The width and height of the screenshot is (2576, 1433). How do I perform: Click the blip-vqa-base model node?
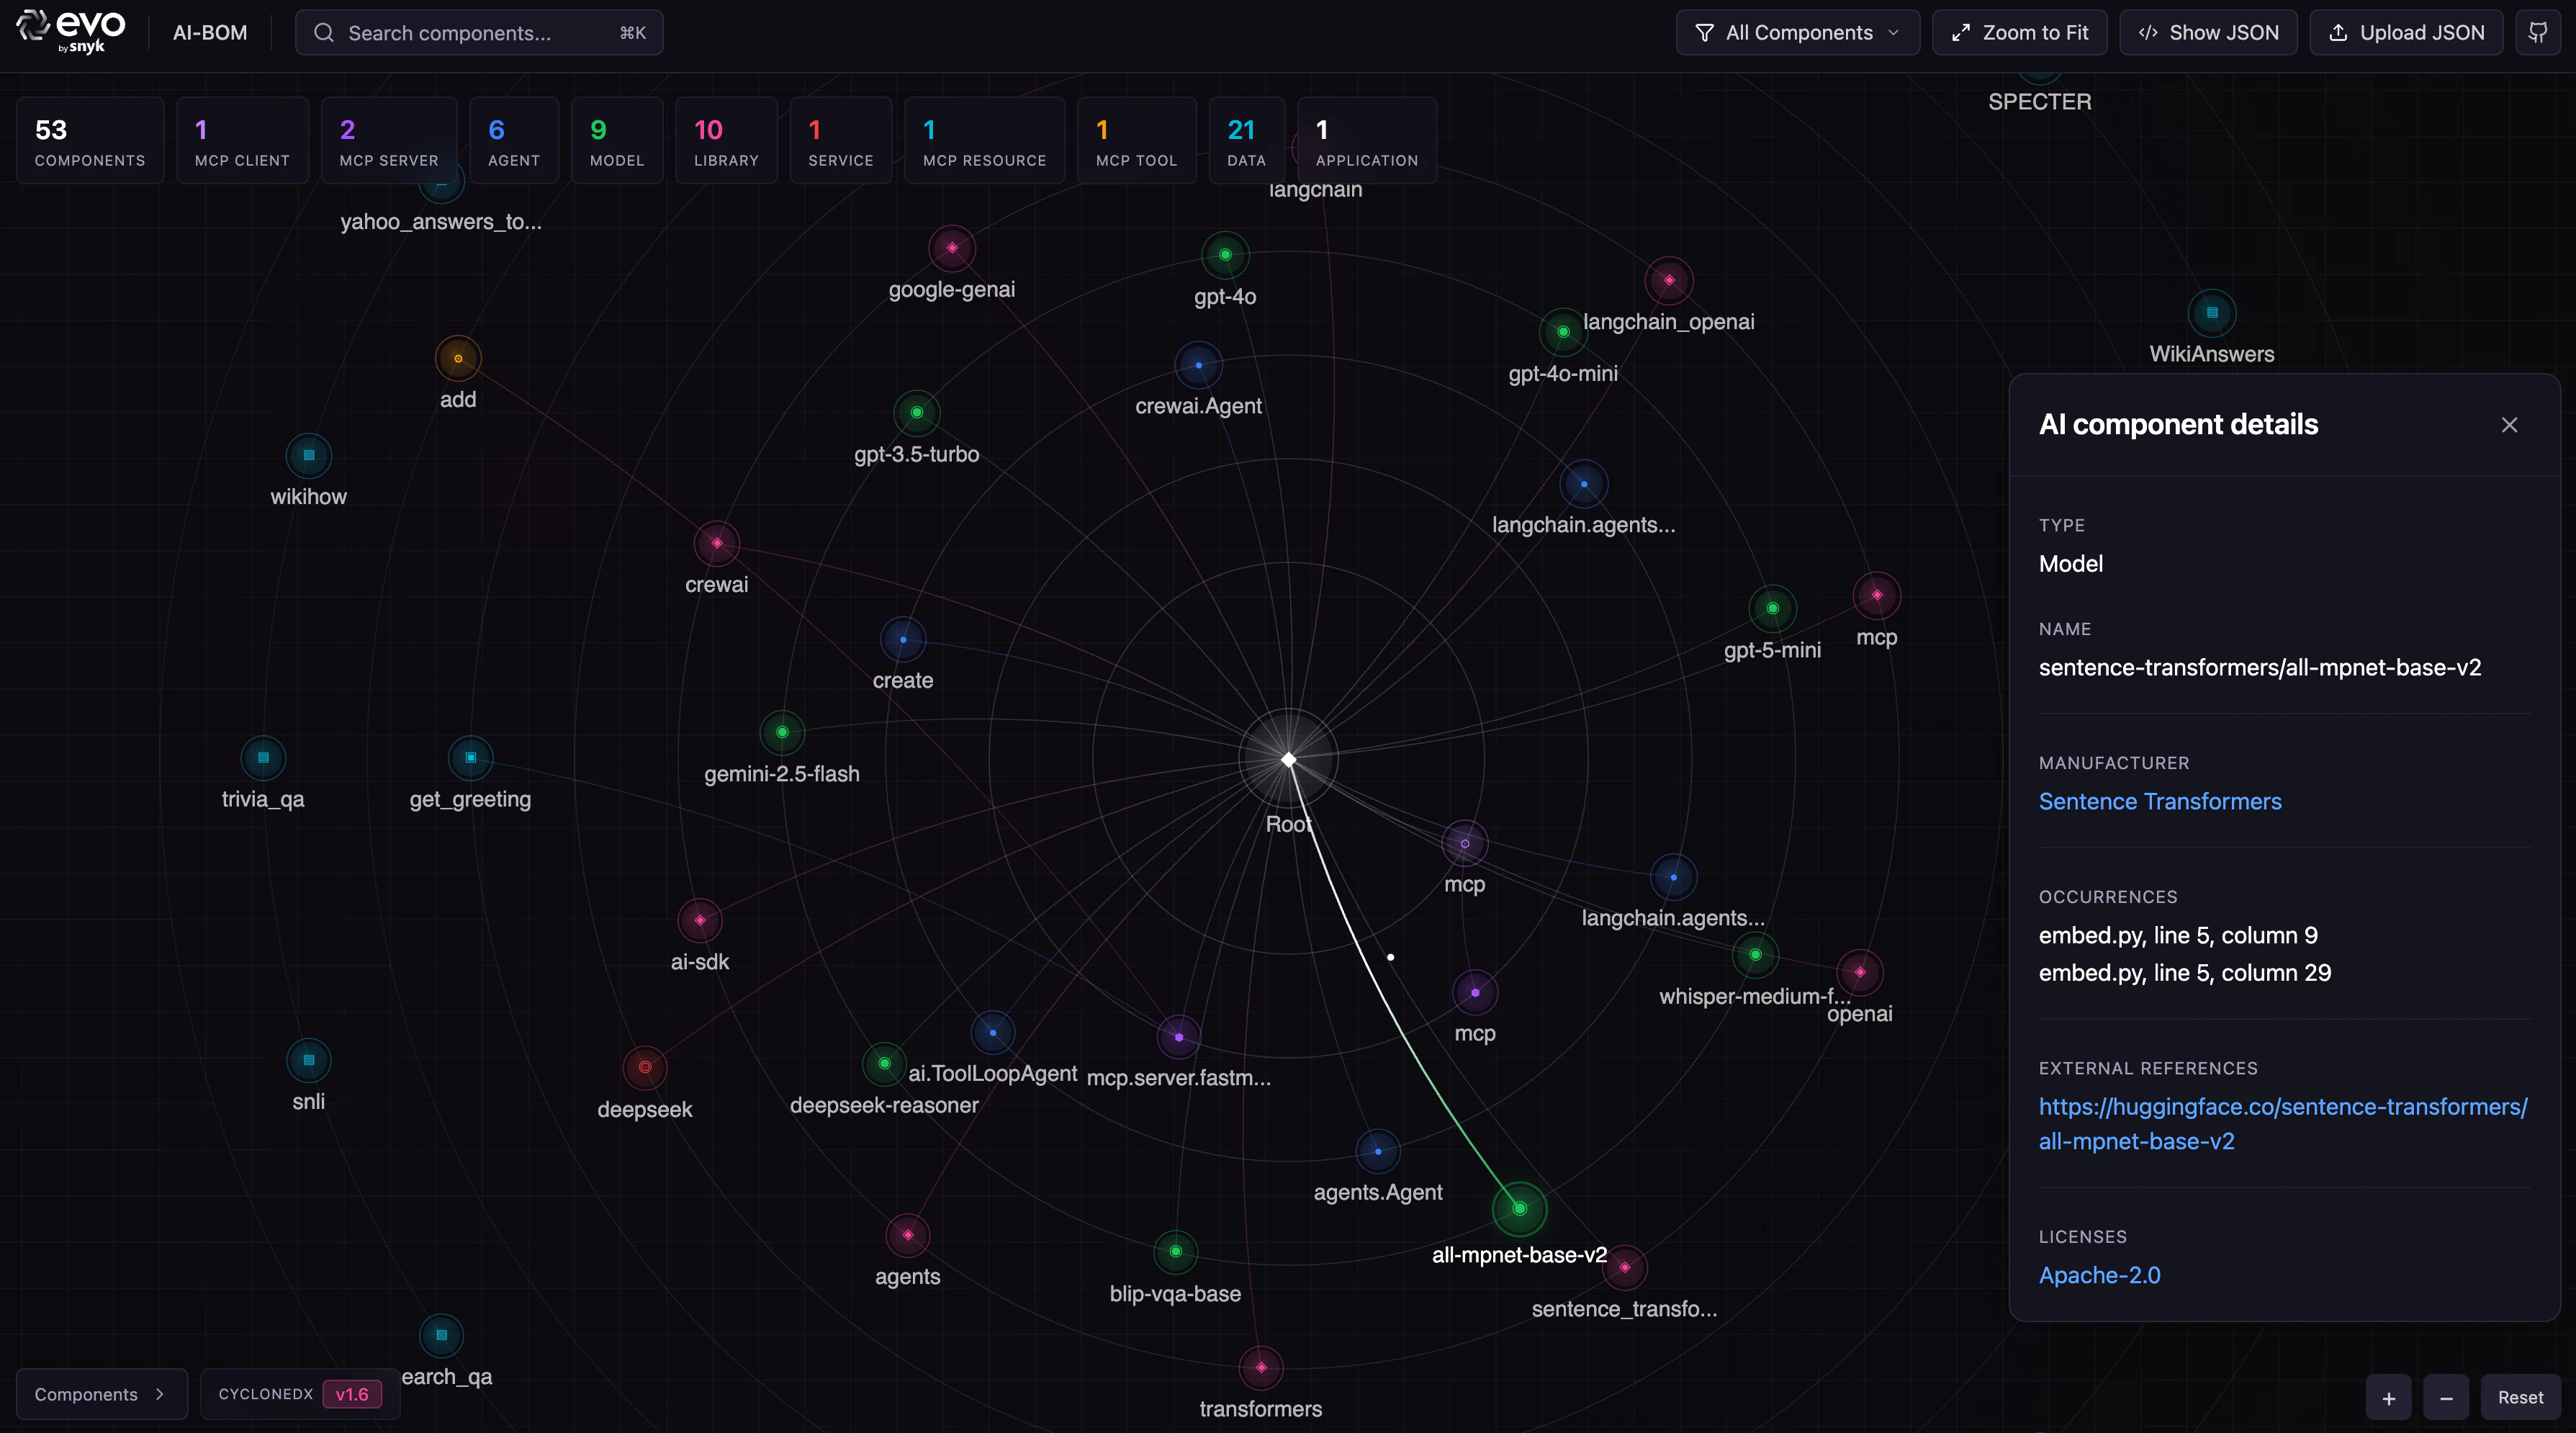click(x=1176, y=1251)
